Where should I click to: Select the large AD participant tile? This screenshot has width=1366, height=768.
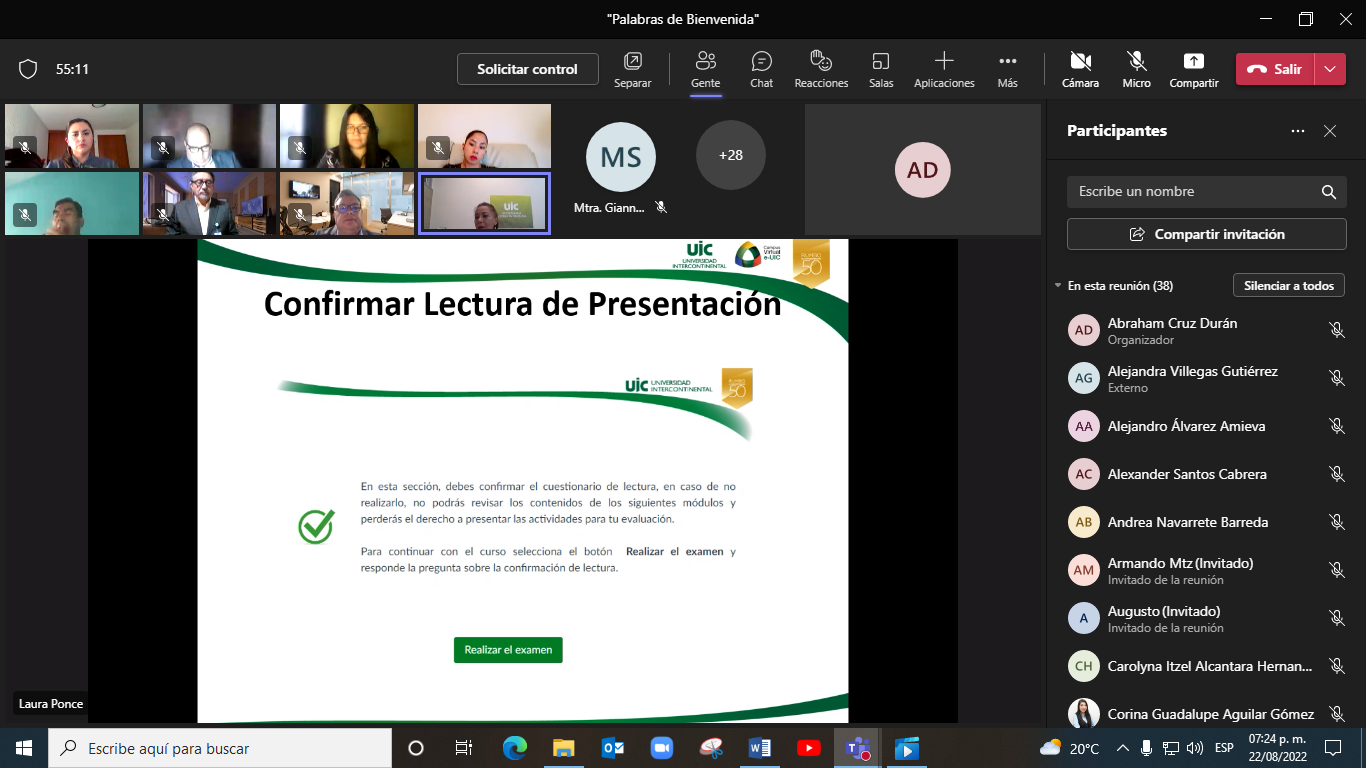click(x=923, y=170)
